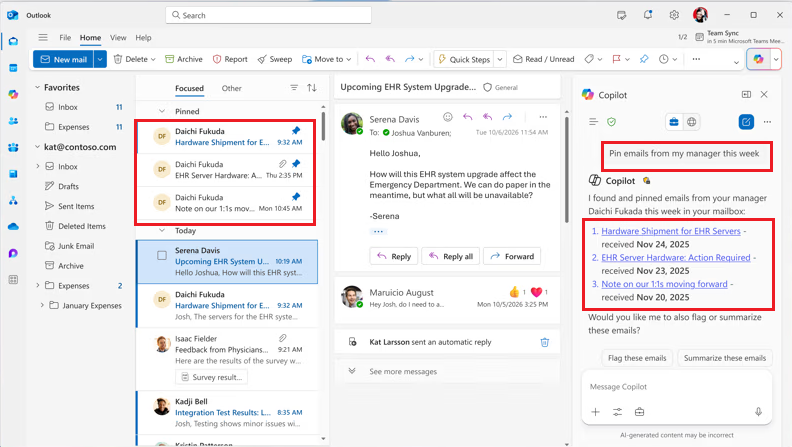Viewport: 792px width, 447px height.
Task: Open notifications bell icon
Action: pyautogui.click(x=648, y=15)
